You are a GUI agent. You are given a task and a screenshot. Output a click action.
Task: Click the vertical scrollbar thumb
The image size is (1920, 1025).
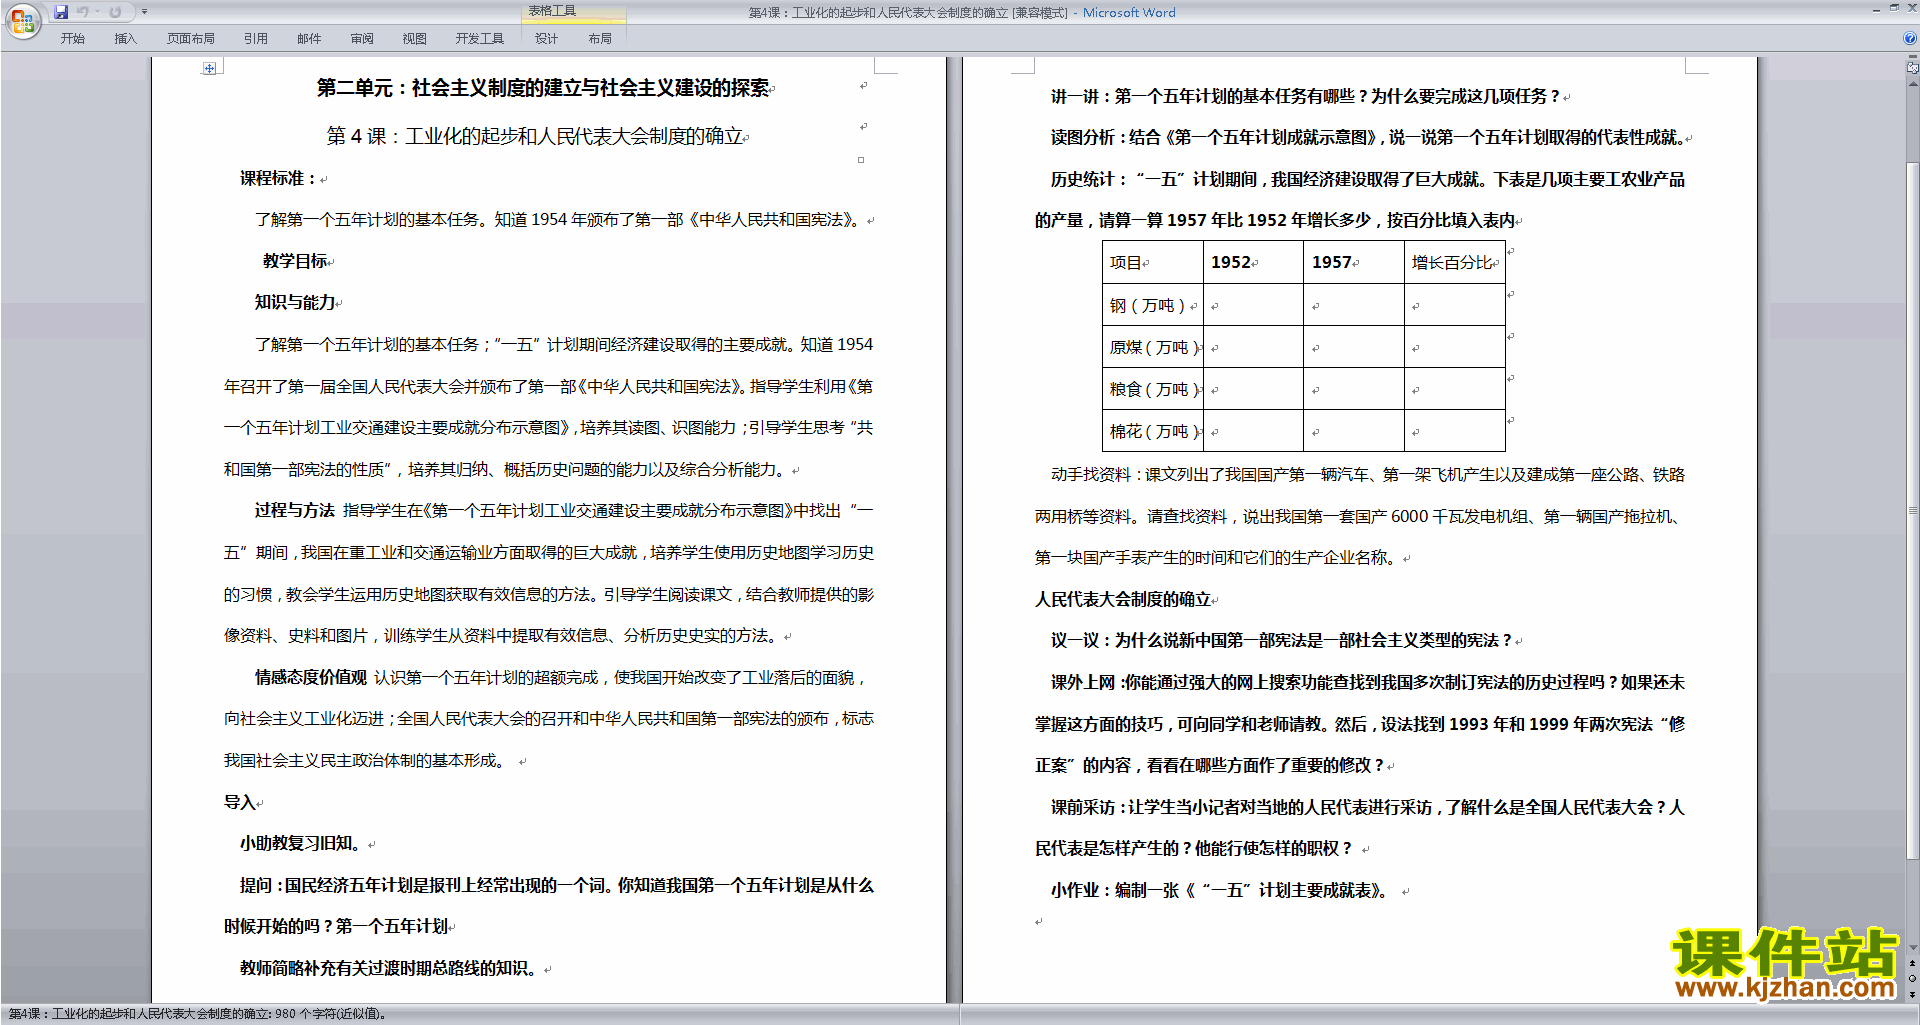1912,510
